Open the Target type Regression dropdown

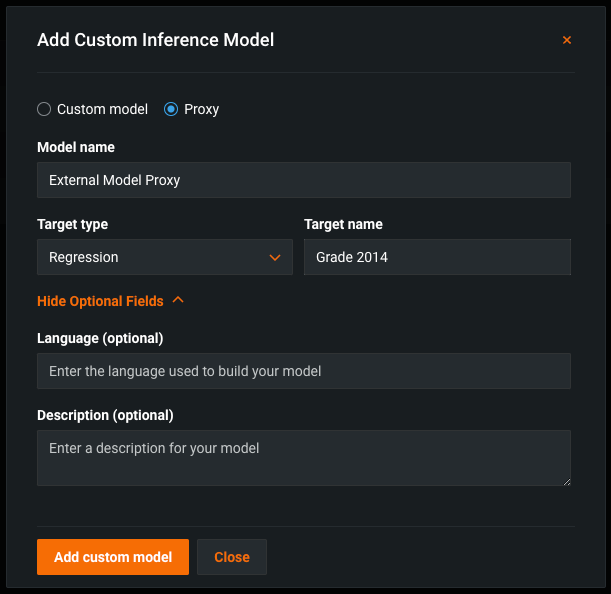tap(164, 257)
